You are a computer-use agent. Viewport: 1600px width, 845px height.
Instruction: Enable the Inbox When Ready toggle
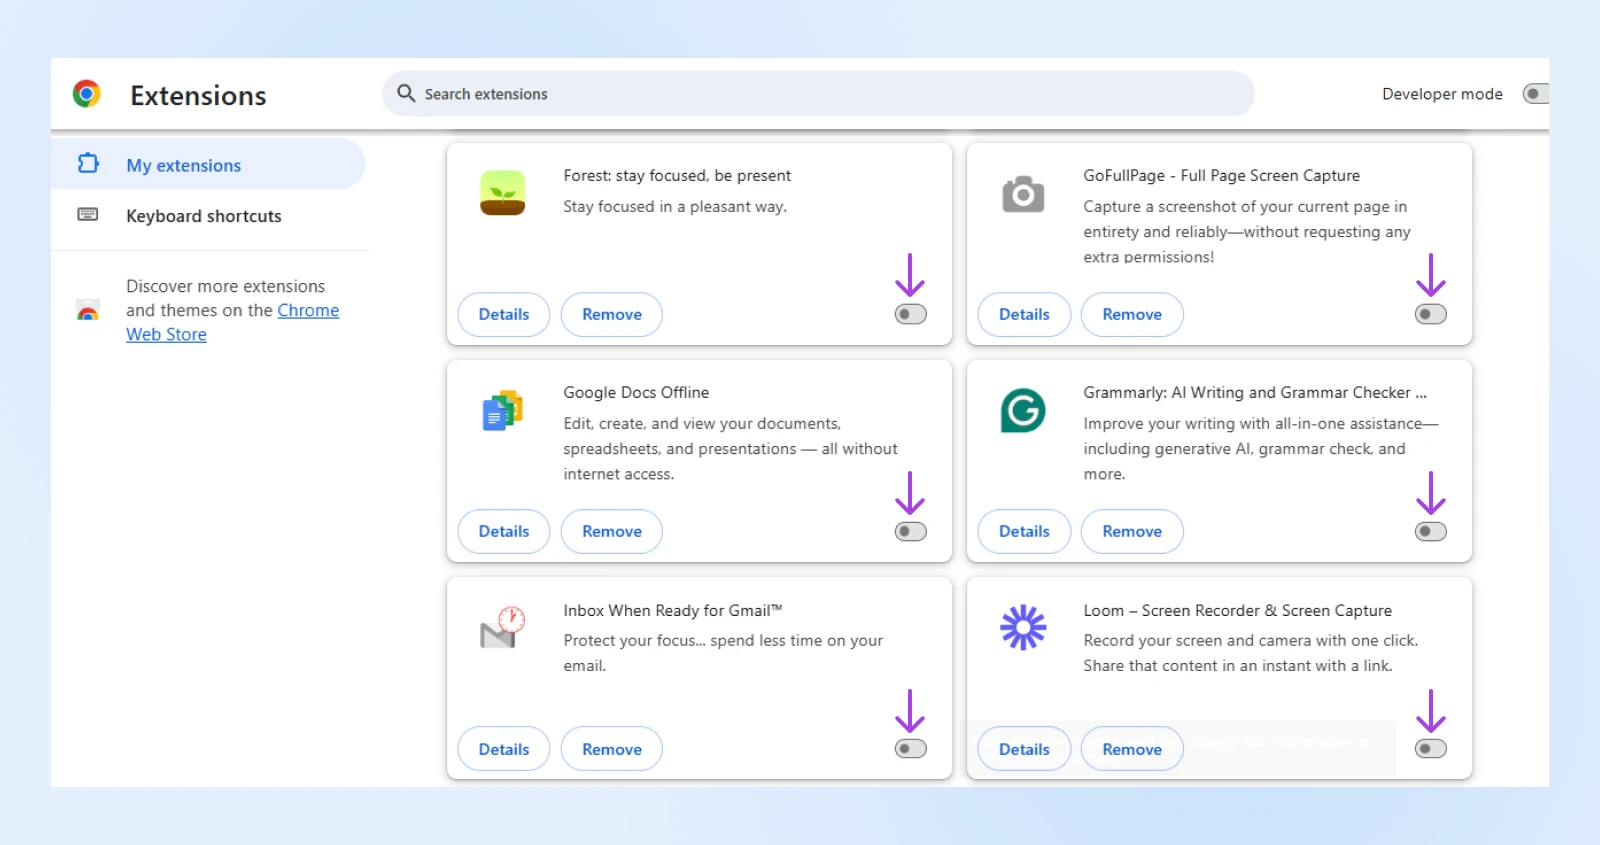coord(911,748)
